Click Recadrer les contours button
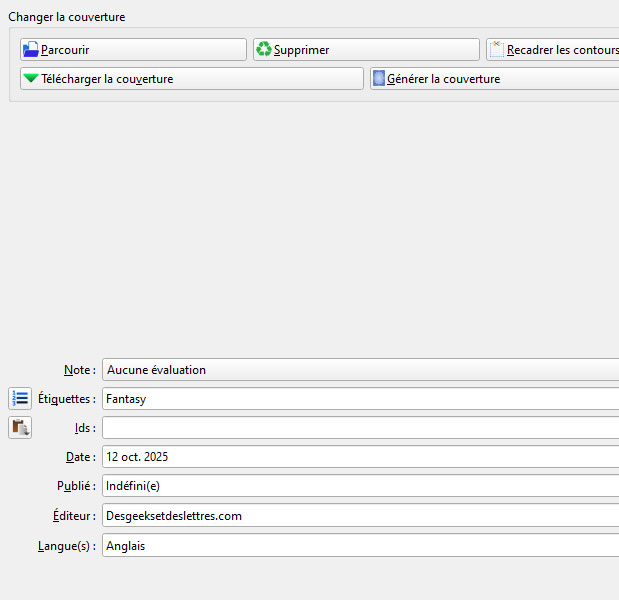The height and width of the screenshot is (600, 619). click(x=553, y=50)
